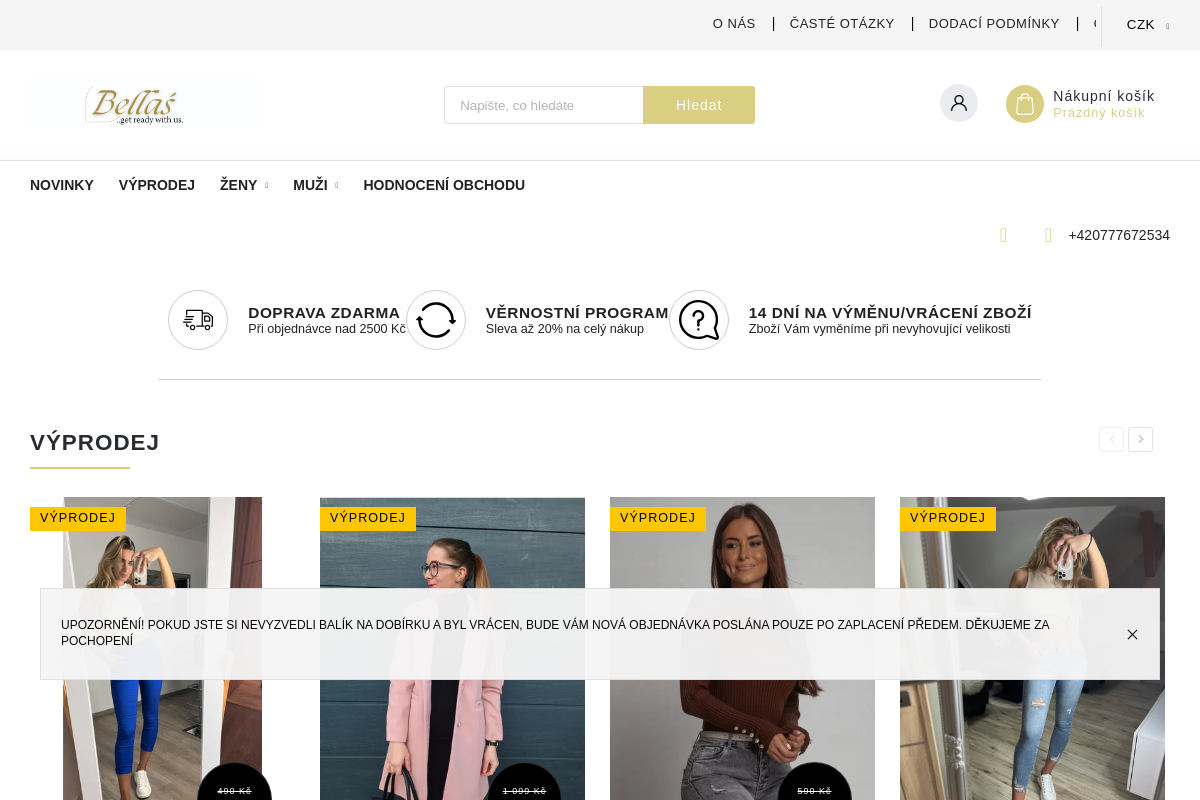The image size is (1200, 800).
Task: Open the Dodací podmínky link
Action: 994,24
